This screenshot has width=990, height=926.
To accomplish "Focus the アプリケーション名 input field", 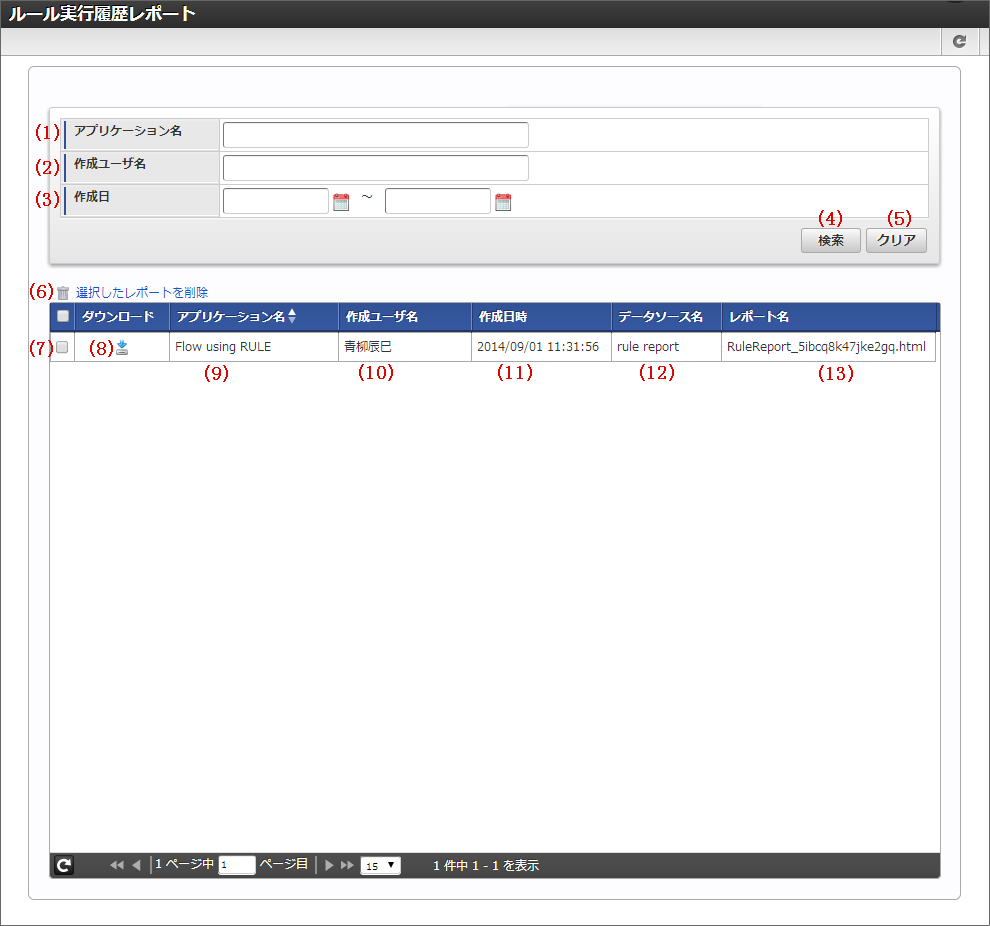I will tap(376, 135).
